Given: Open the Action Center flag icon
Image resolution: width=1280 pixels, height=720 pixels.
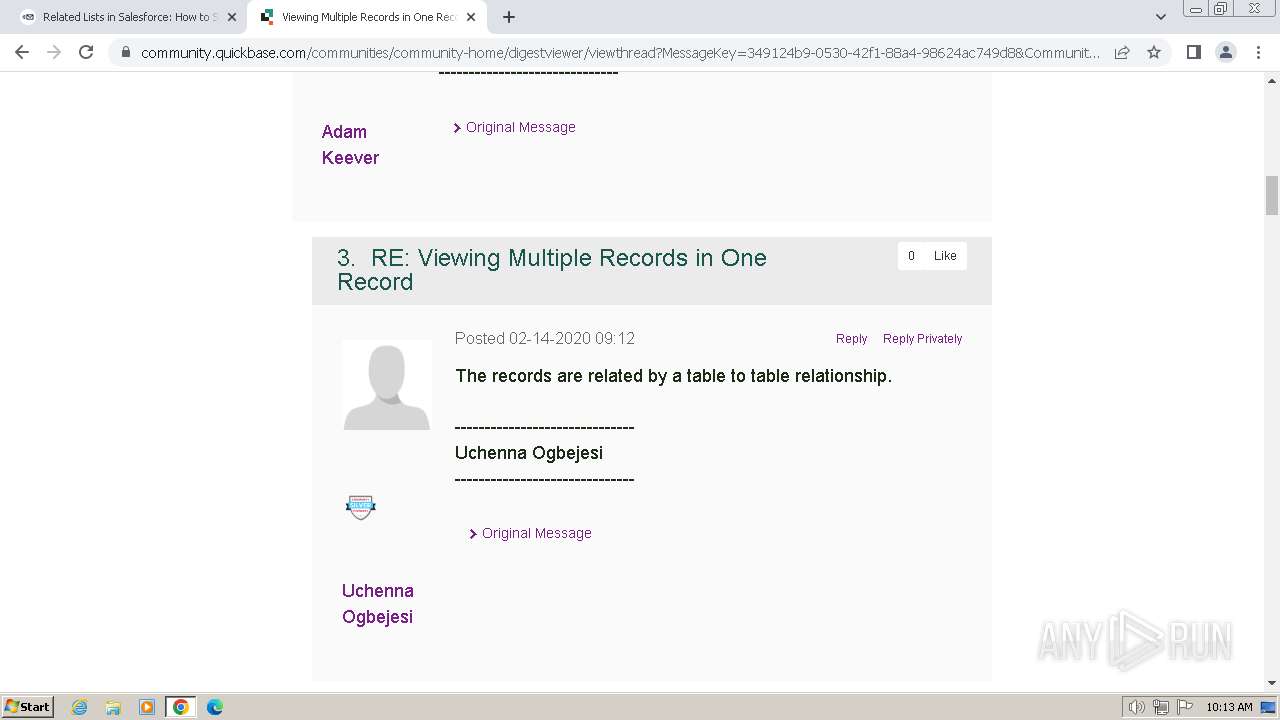Looking at the screenshot, I should click(x=1185, y=707).
